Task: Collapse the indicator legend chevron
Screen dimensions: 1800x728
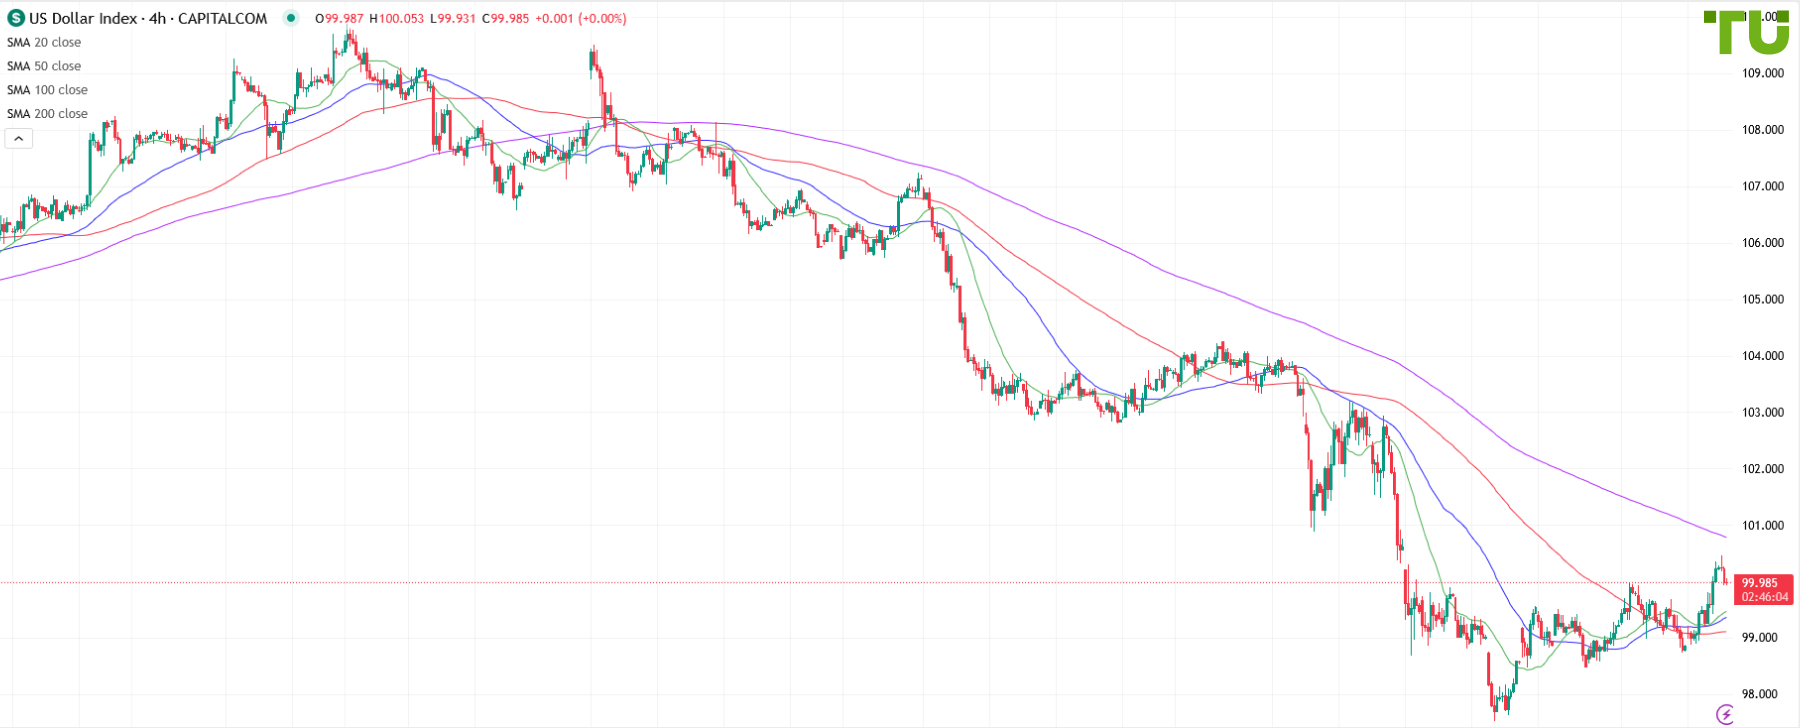Action: pos(18,139)
